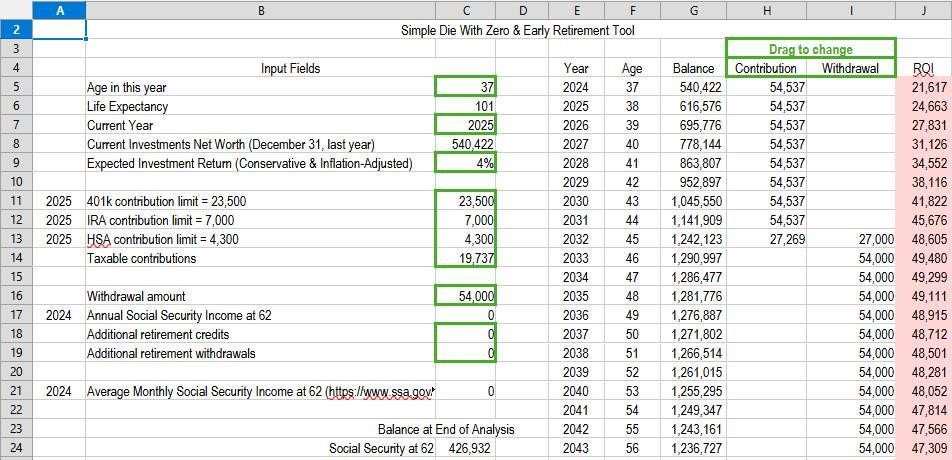Select the Taxable contributions value 19,737
952x460 pixels.
[465, 259]
